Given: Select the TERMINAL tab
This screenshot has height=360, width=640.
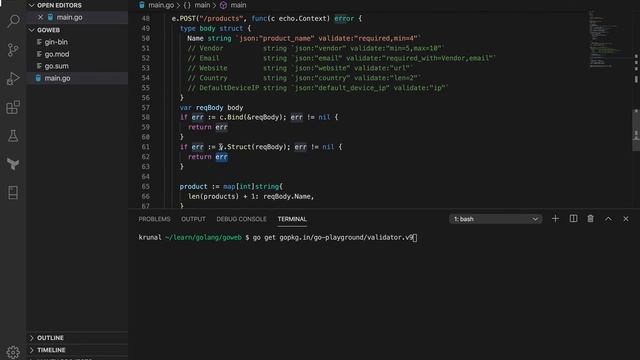Looking at the screenshot, I should tap(292, 219).
